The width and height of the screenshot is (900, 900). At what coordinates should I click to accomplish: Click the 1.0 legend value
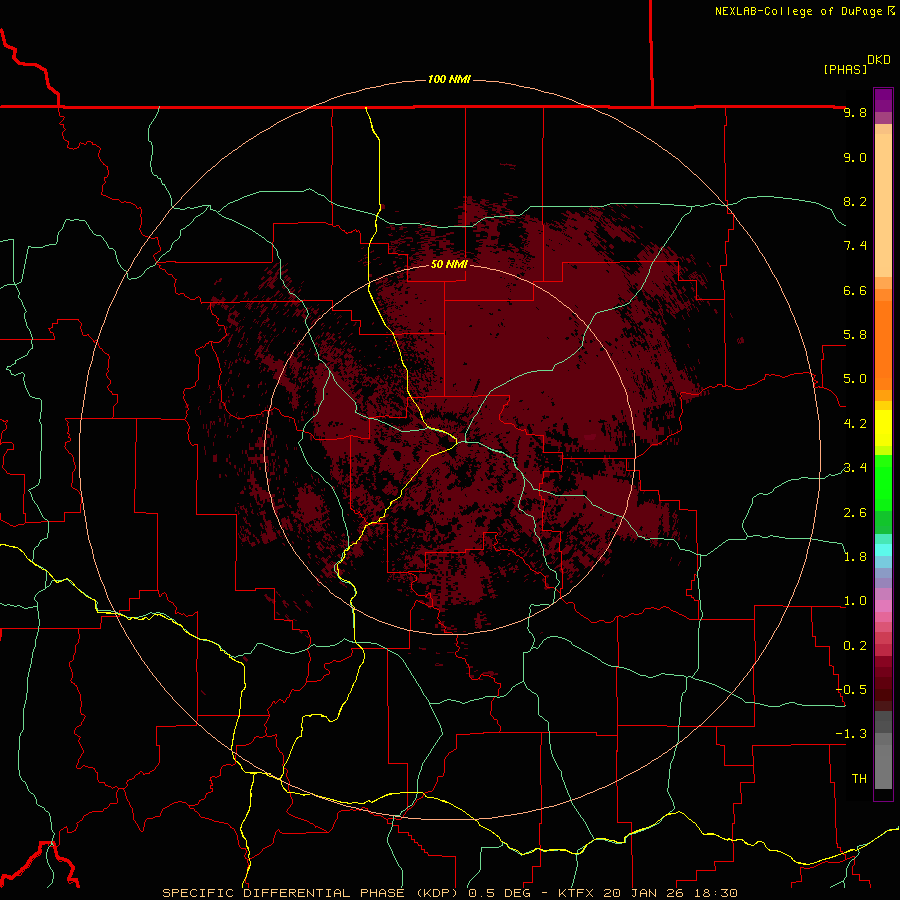pos(855,601)
